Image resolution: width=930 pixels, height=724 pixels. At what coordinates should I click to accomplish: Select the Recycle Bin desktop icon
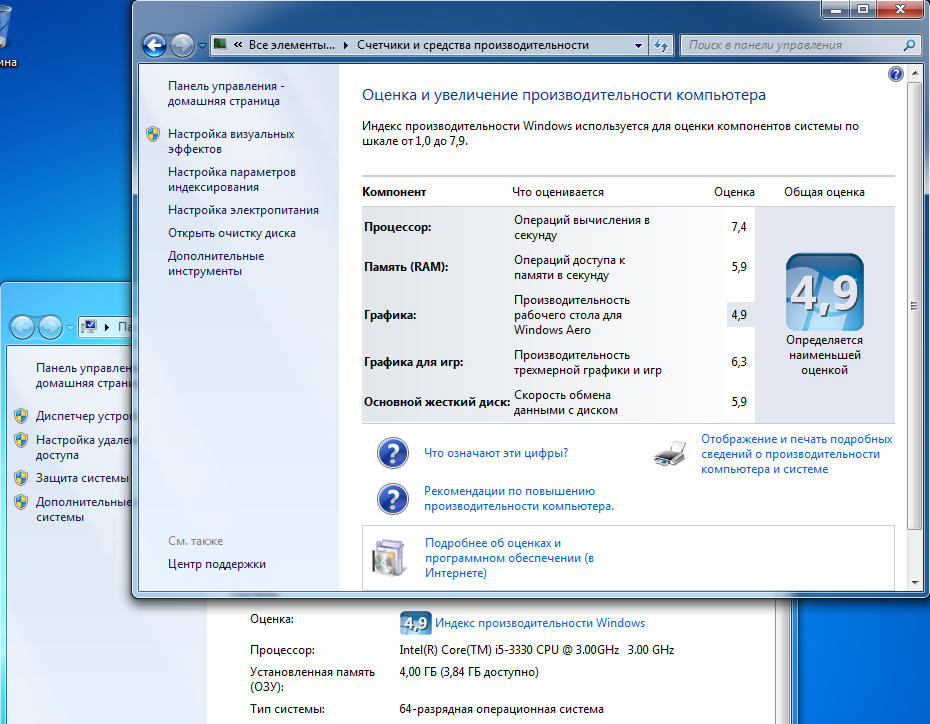click(4, 34)
